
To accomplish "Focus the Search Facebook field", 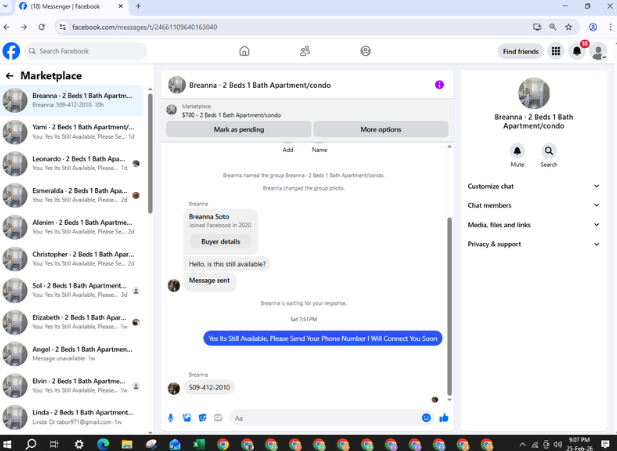I will click(x=86, y=51).
